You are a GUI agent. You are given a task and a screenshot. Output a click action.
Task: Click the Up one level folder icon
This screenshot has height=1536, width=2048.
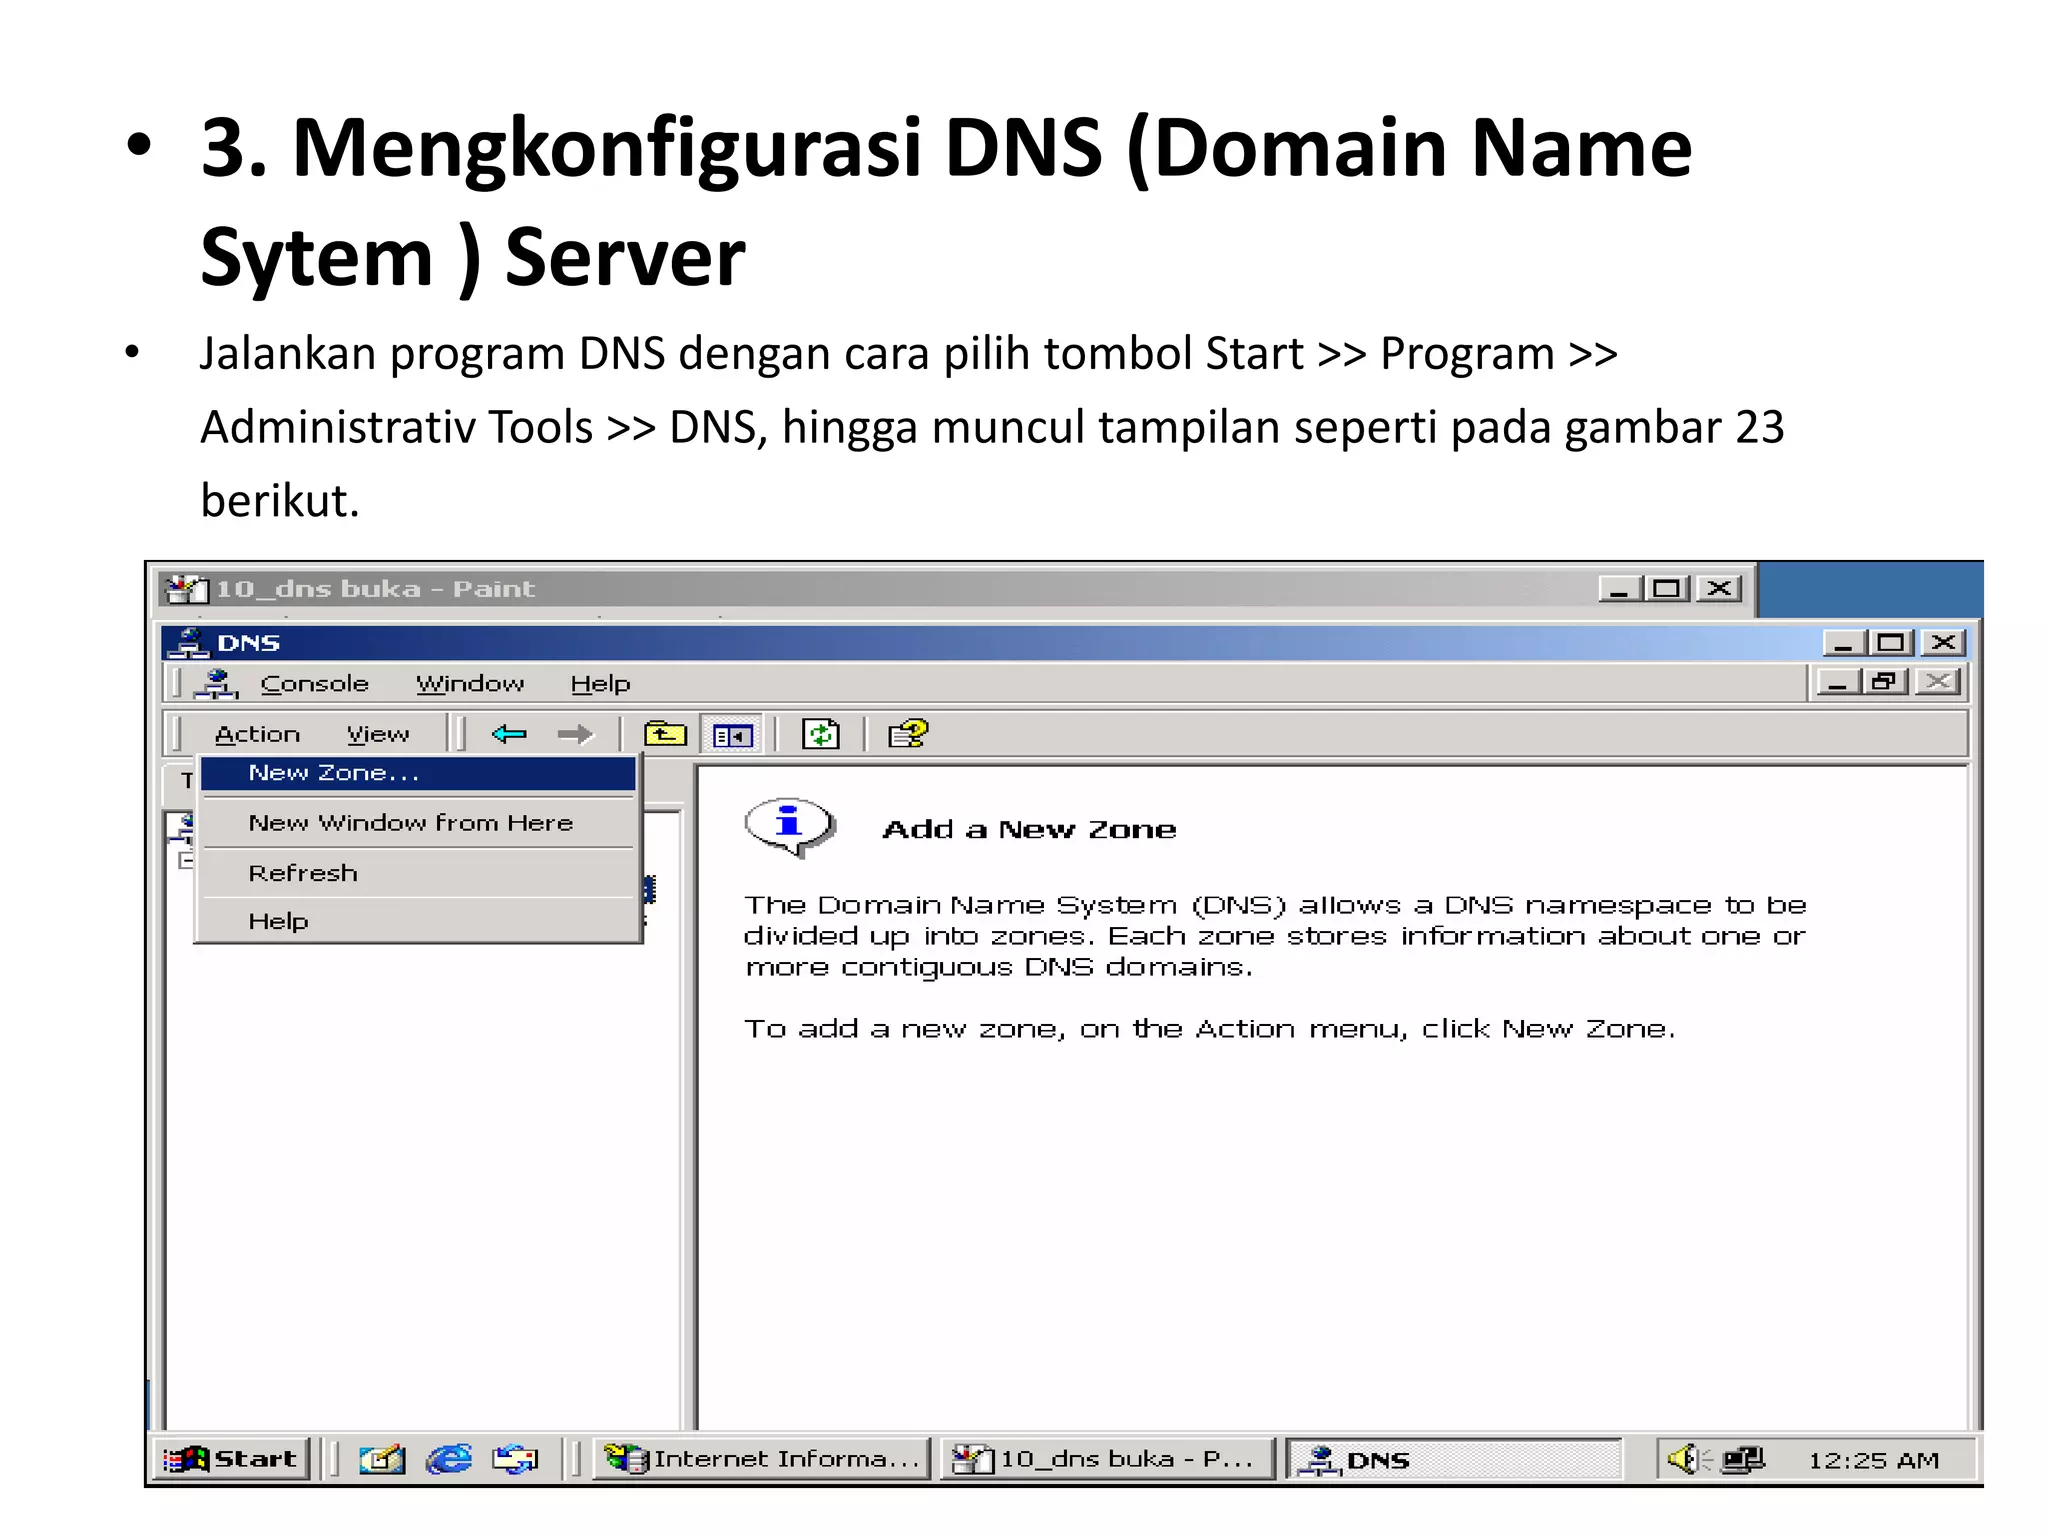coord(665,735)
